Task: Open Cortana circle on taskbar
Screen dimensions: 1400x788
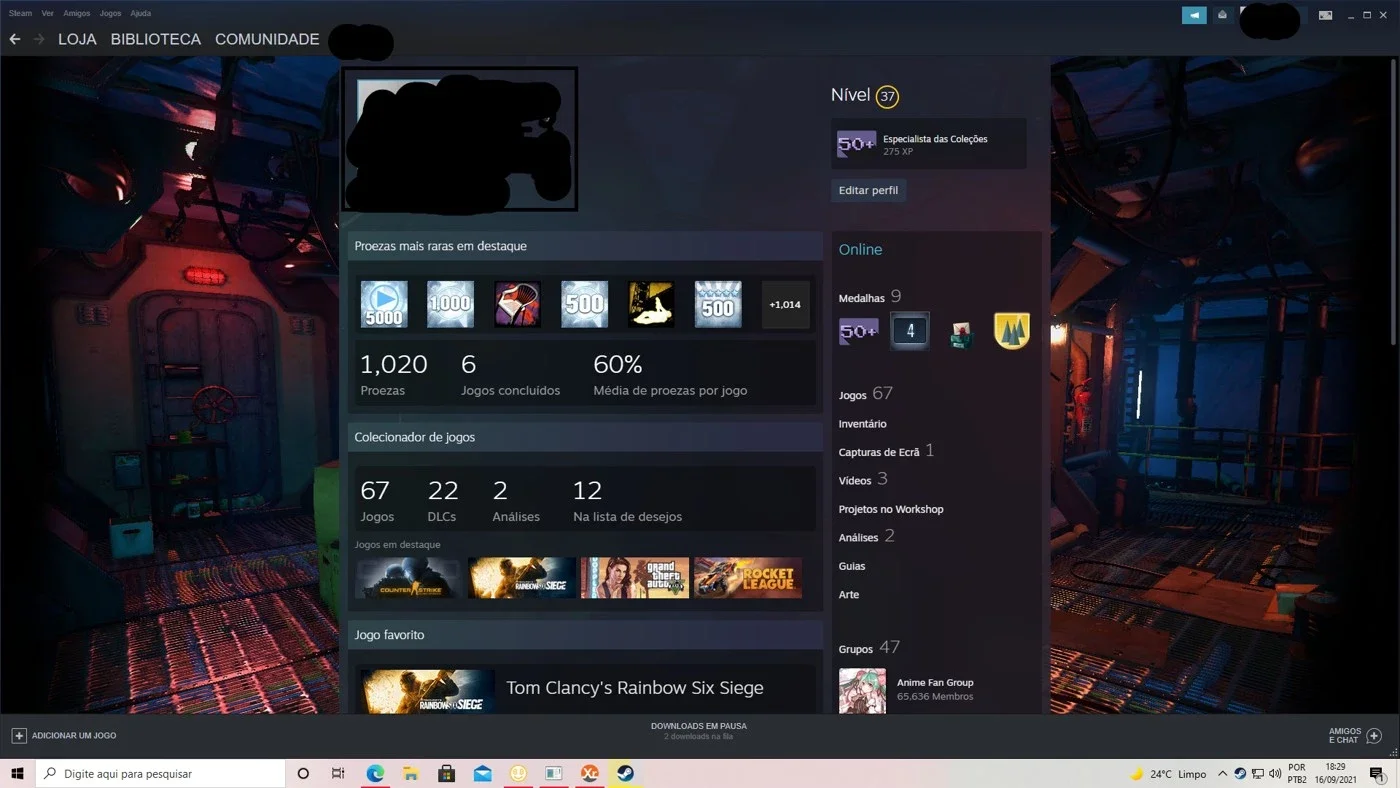Action: (x=303, y=773)
